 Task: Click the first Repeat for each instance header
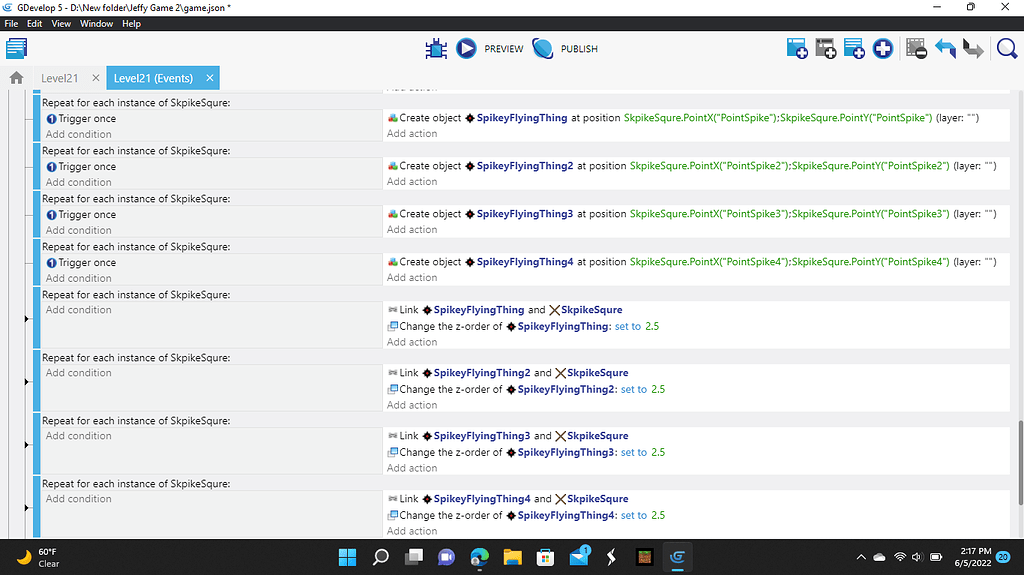click(136, 103)
